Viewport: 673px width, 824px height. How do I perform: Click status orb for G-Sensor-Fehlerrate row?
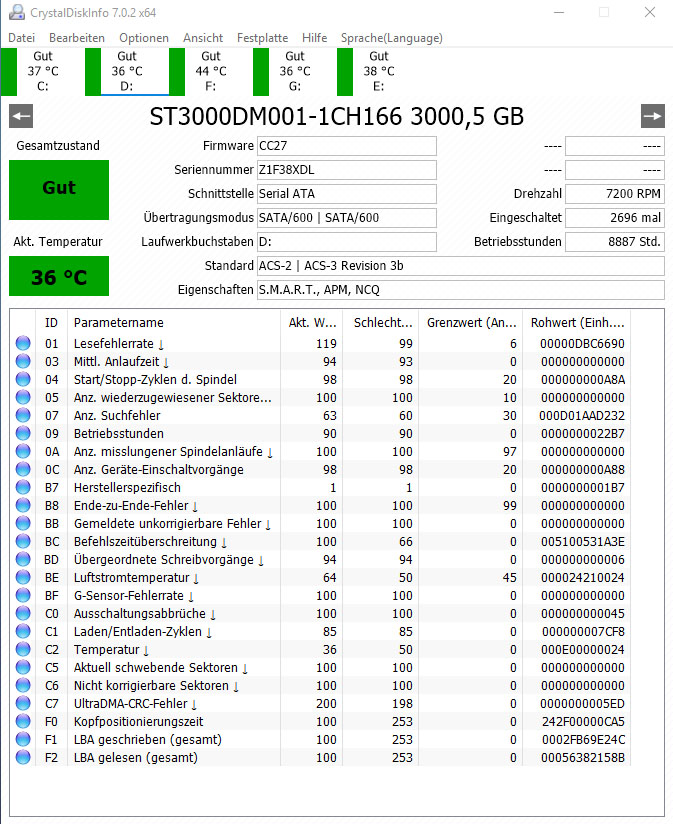[23, 595]
